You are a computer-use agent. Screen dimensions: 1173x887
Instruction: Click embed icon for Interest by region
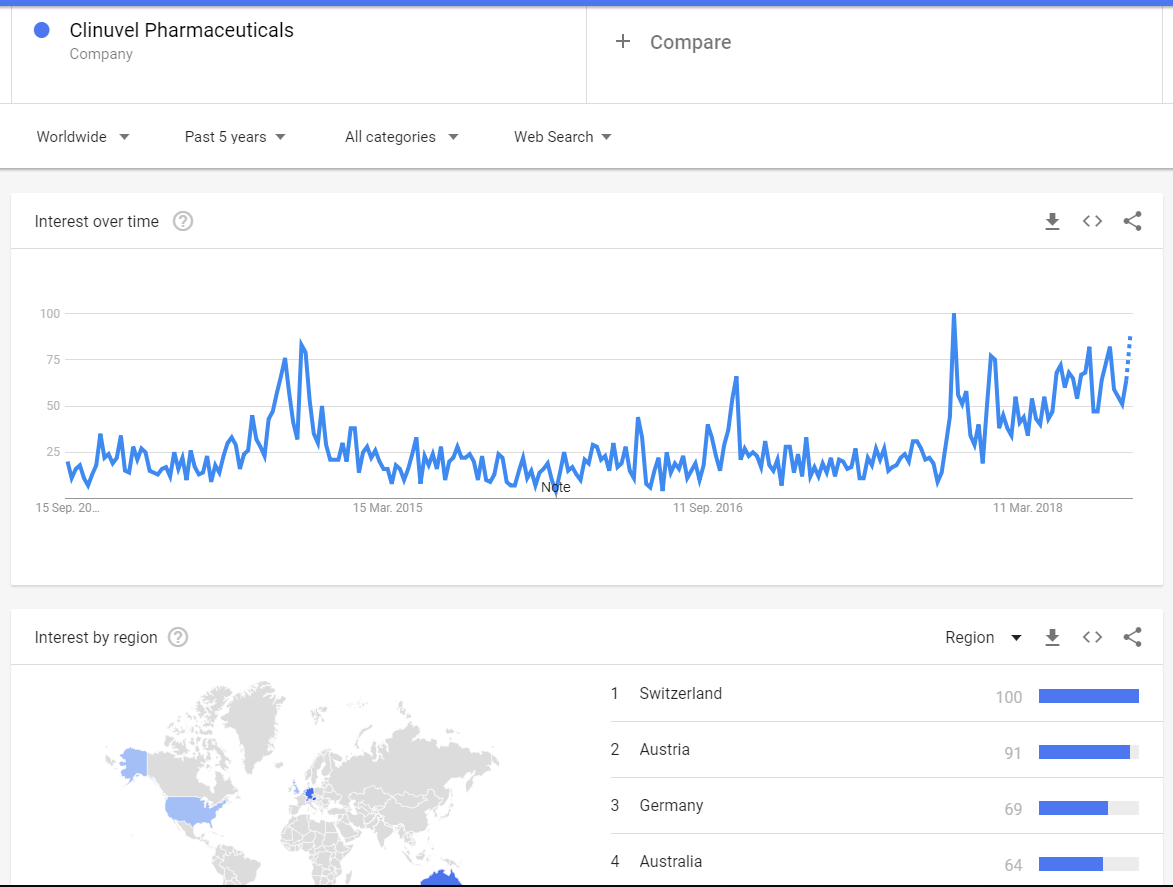pos(1092,638)
